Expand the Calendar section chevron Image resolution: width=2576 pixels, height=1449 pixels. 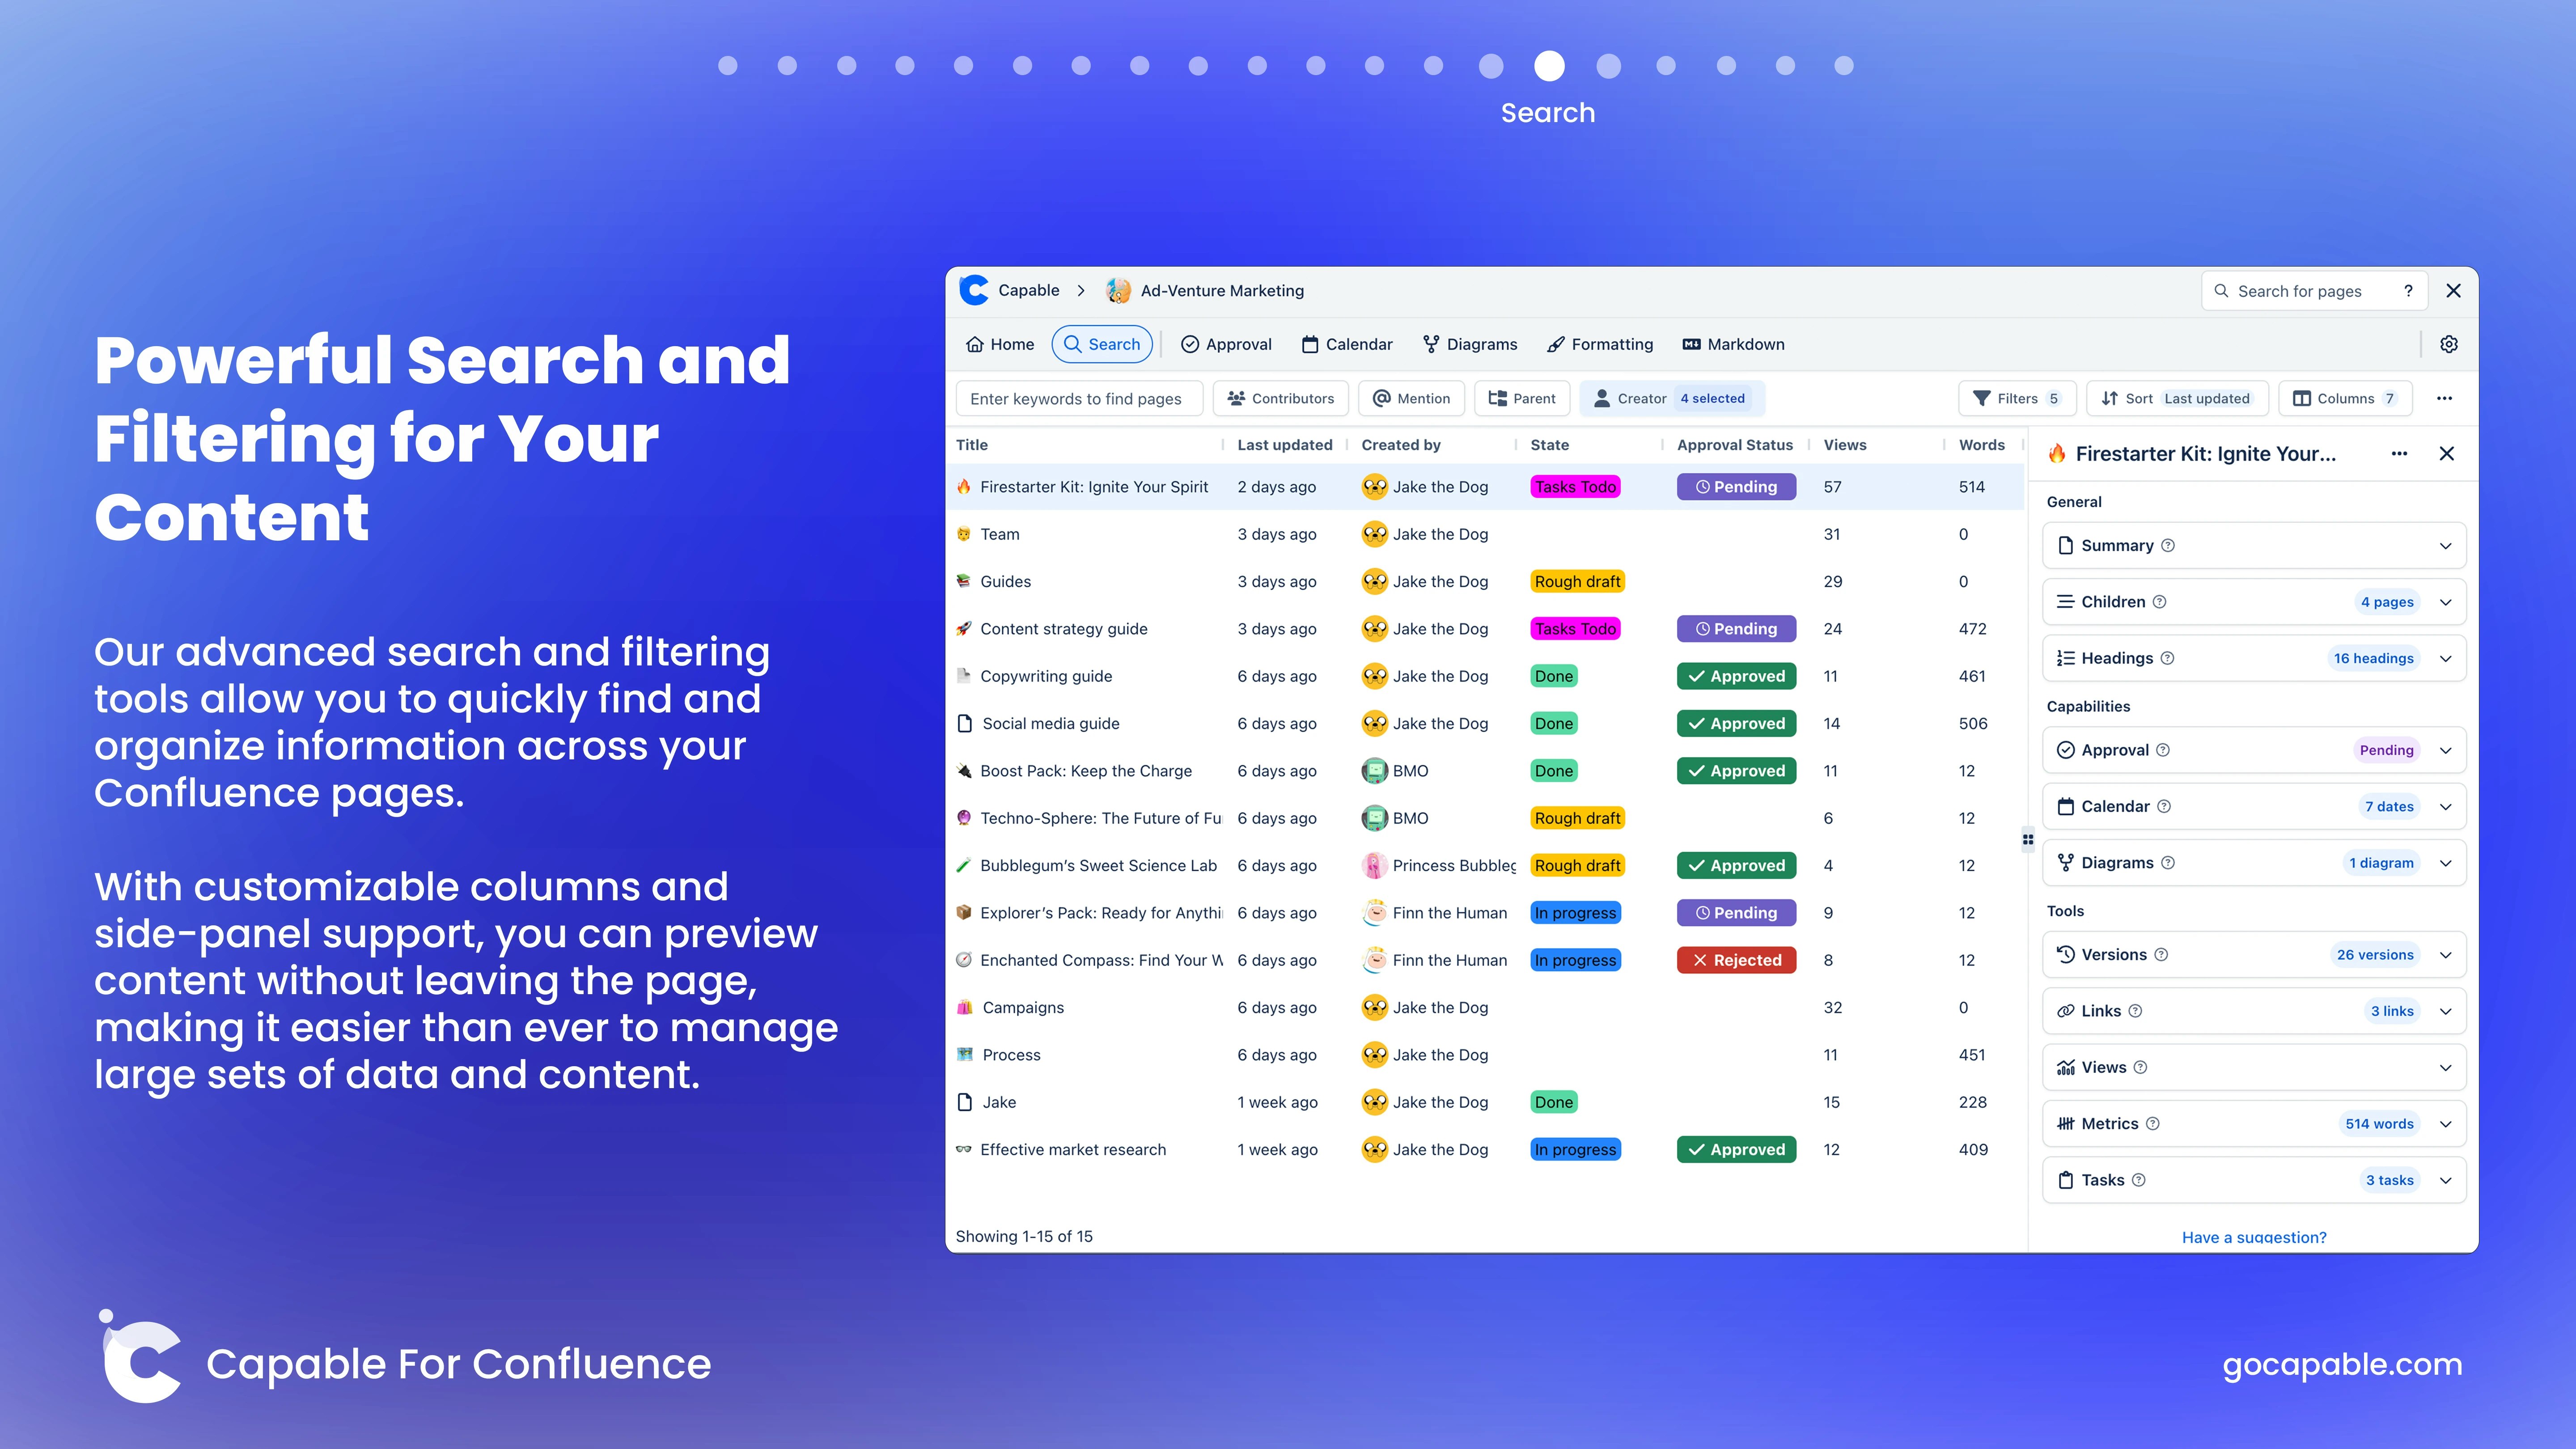[2446, 806]
